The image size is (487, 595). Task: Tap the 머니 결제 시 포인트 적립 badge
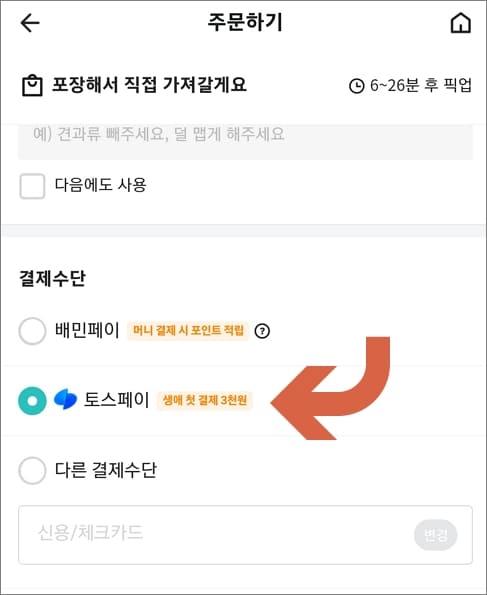coord(188,331)
